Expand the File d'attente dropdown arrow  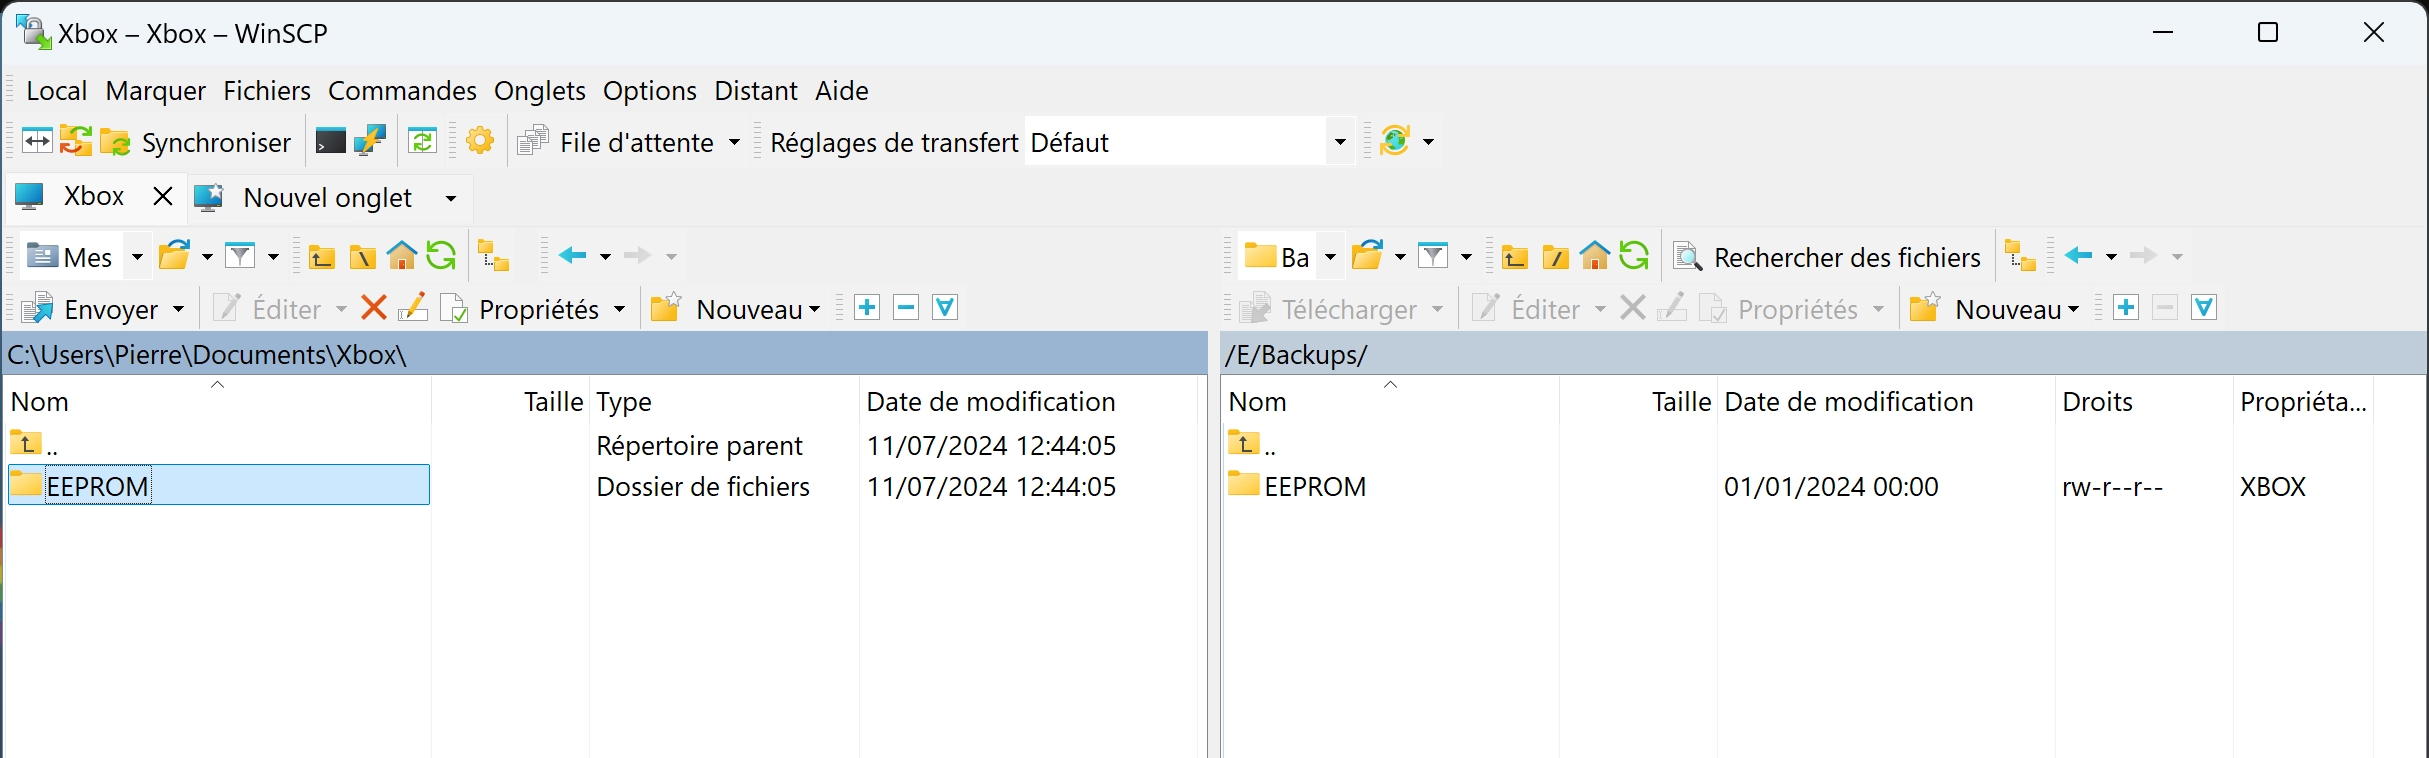(734, 142)
